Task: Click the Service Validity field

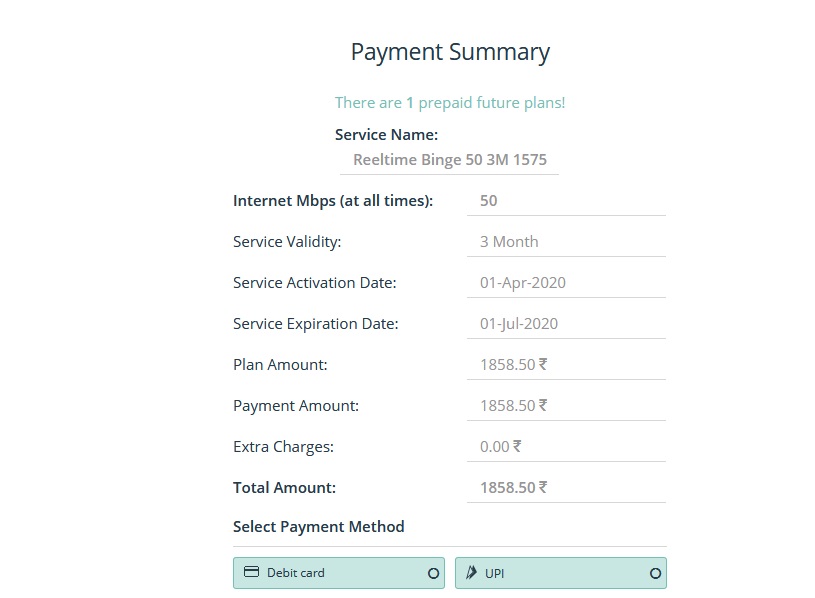Action: pos(565,242)
